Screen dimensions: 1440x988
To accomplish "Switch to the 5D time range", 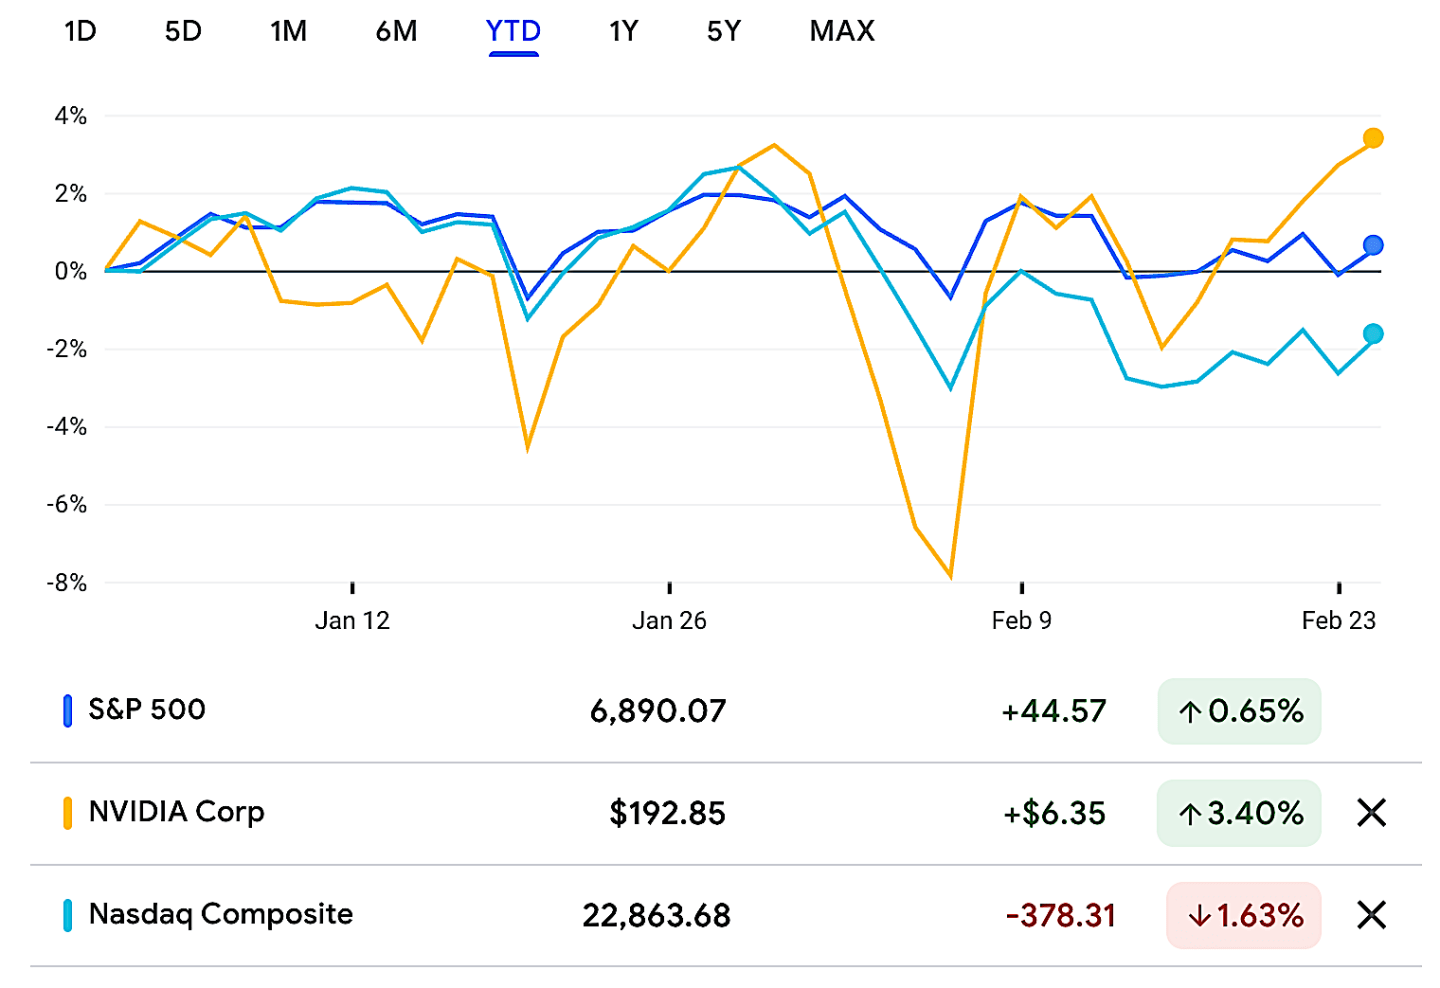I will 183,32.
